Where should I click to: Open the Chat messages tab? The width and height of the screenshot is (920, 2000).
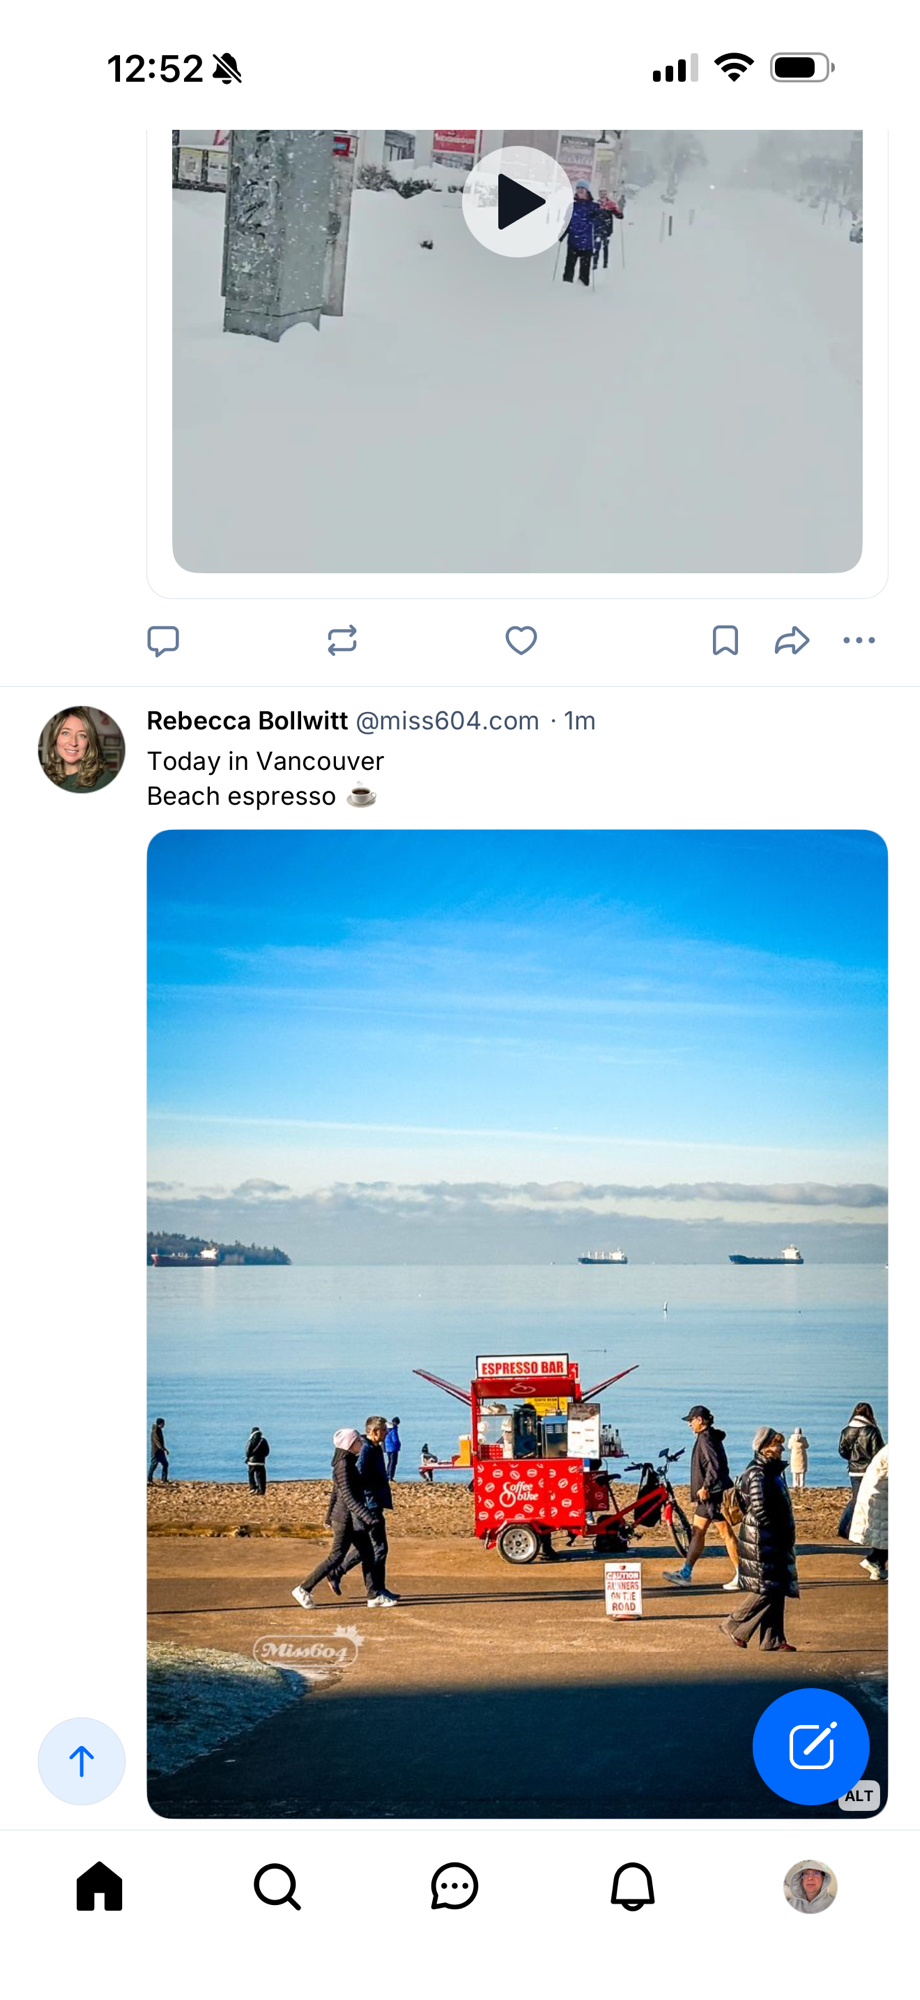click(454, 1887)
